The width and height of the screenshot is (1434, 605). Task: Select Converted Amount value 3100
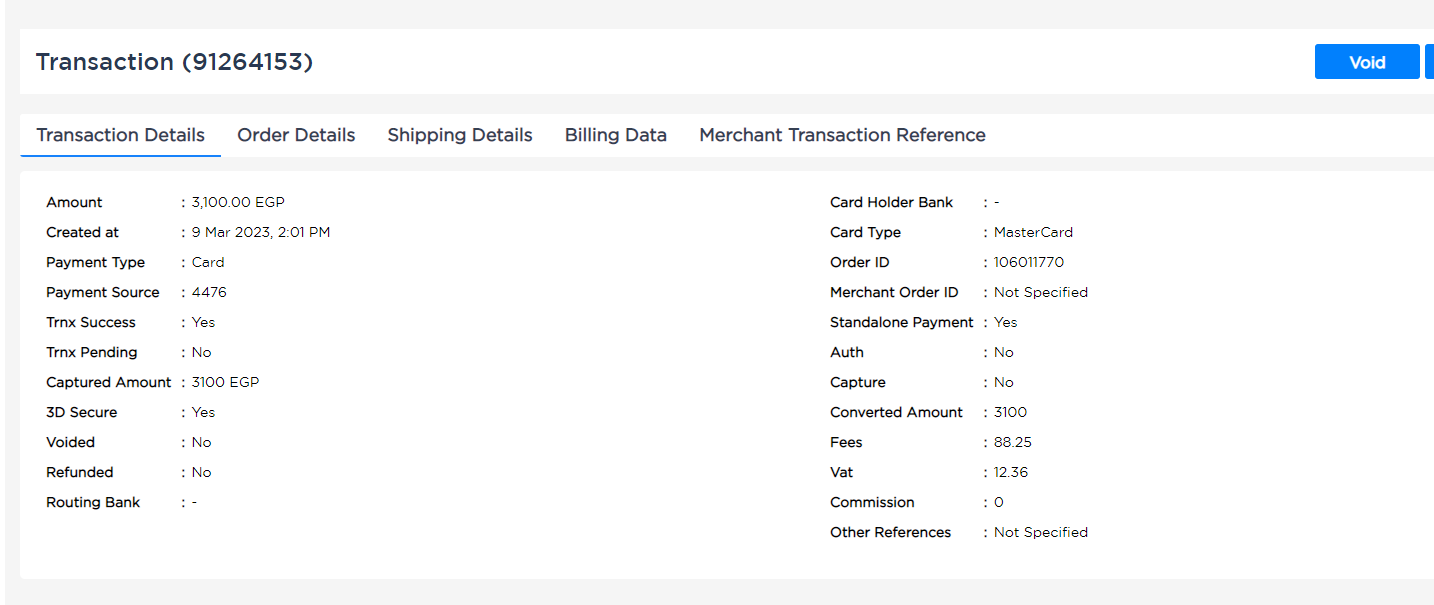pos(1010,412)
